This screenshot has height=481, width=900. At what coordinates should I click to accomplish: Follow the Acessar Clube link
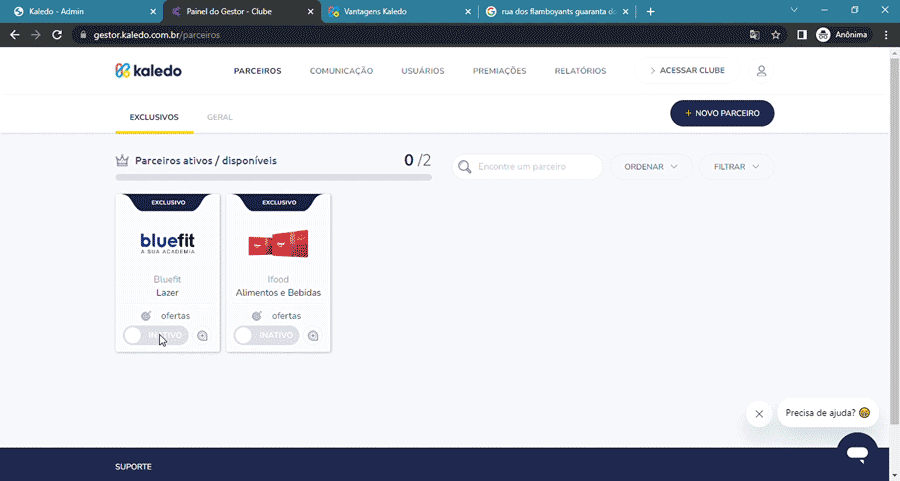688,71
